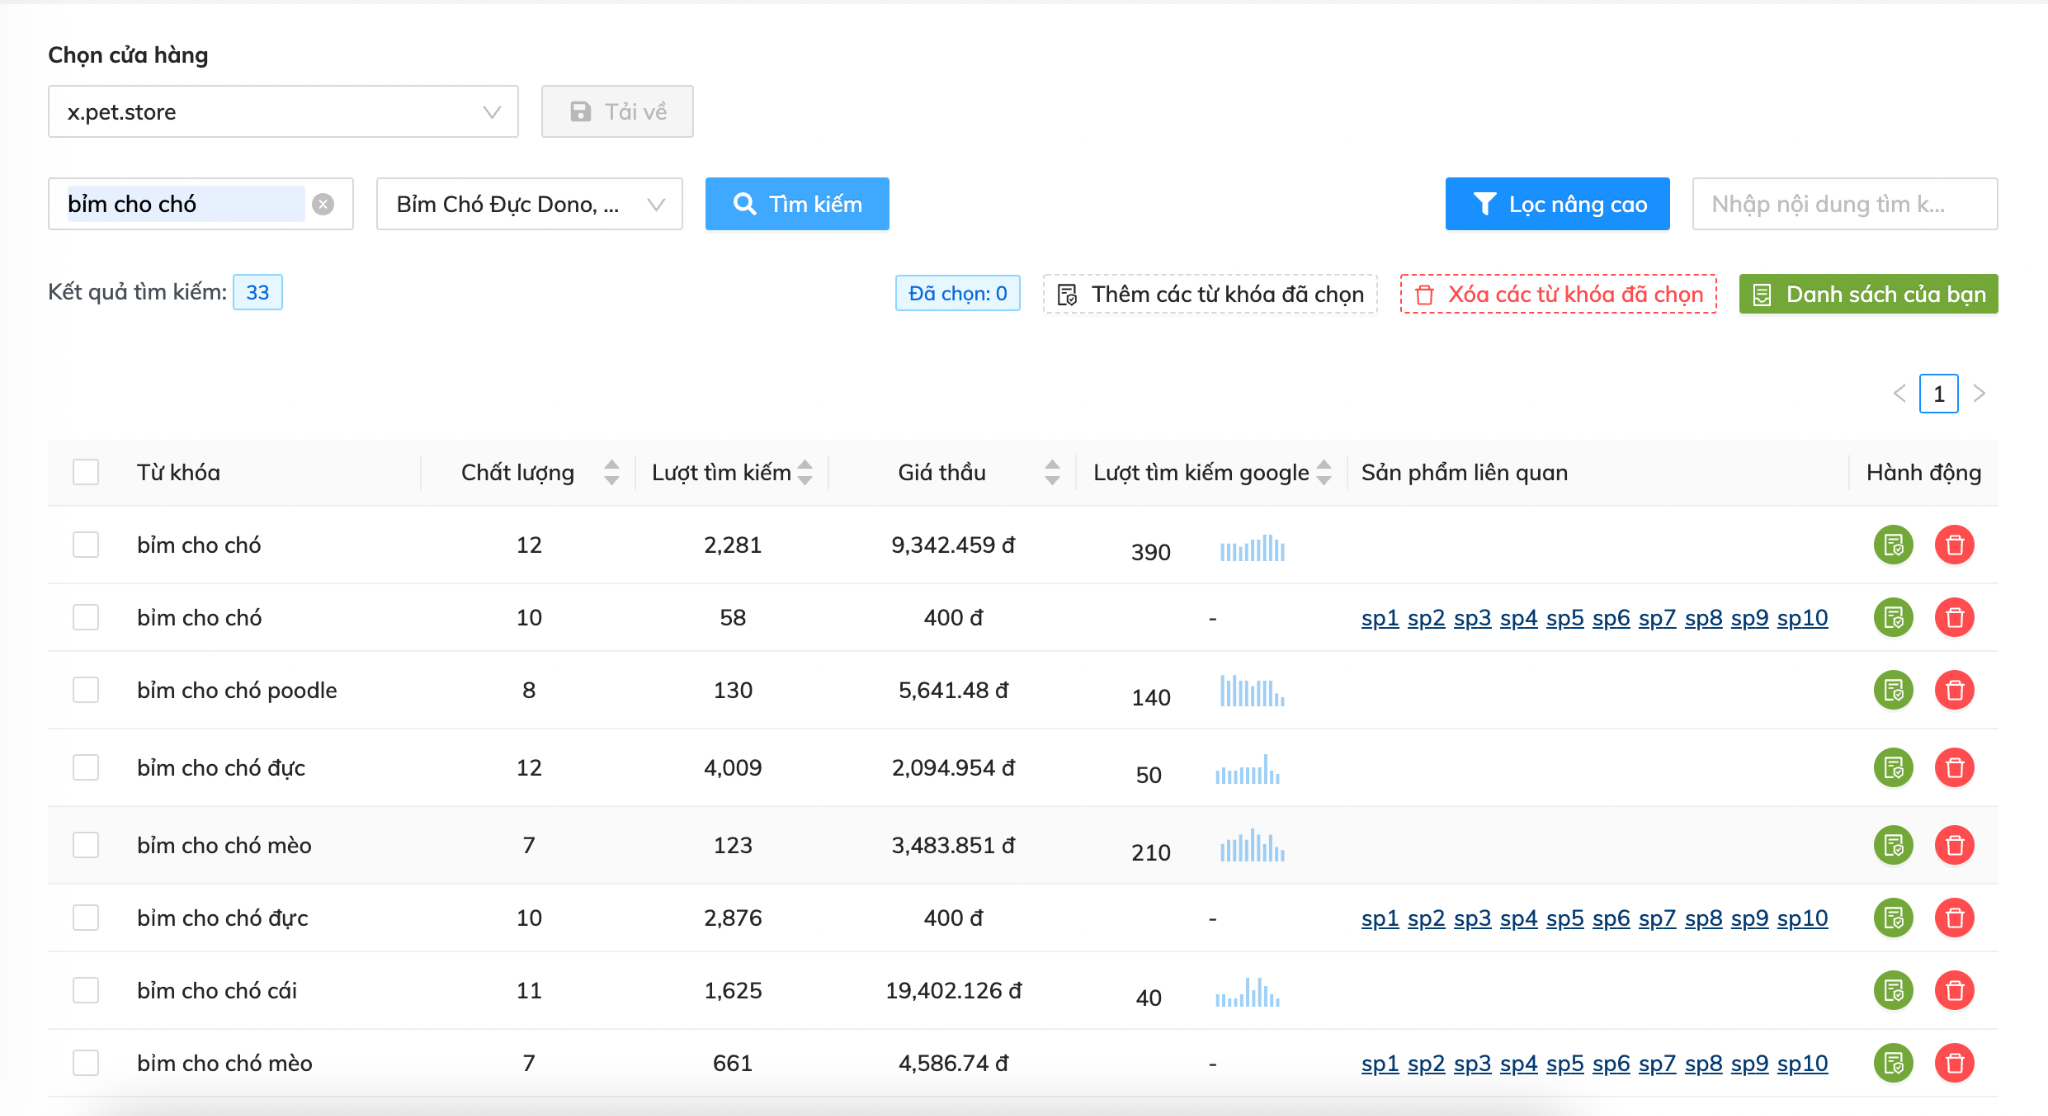Open the x.pet.store shop dropdown
Image resolution: width=2048 pixels, height=1116 pixels.
pos(283,111)
